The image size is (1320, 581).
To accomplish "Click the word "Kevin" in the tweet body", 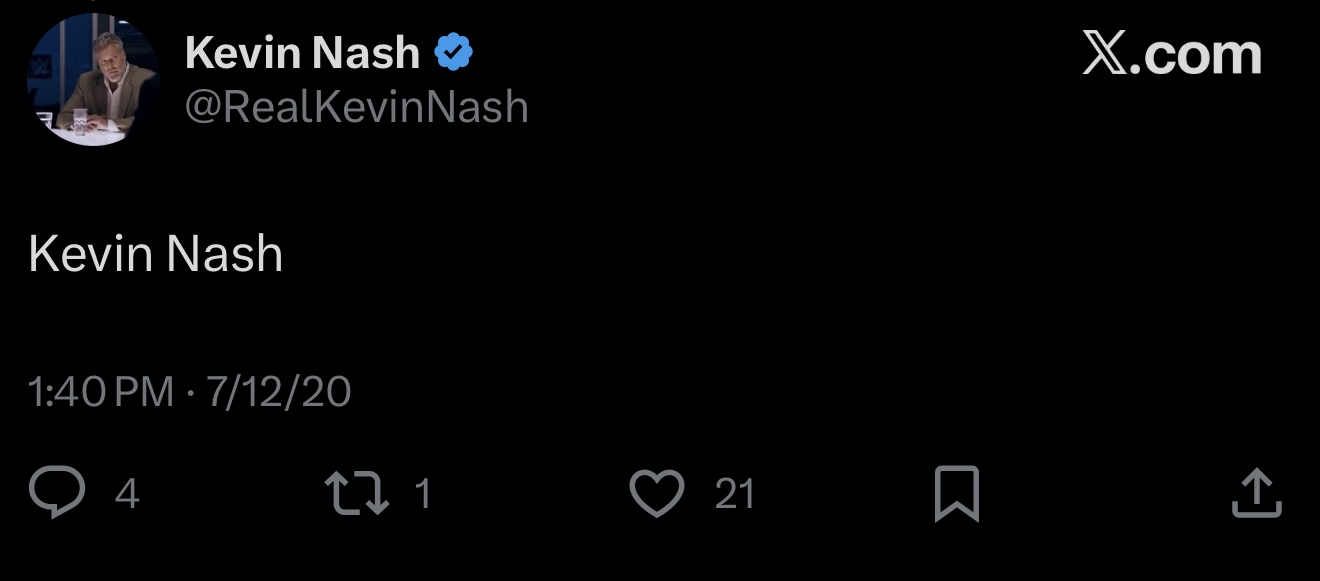I will pyautogui.click(x=90, y=254).
